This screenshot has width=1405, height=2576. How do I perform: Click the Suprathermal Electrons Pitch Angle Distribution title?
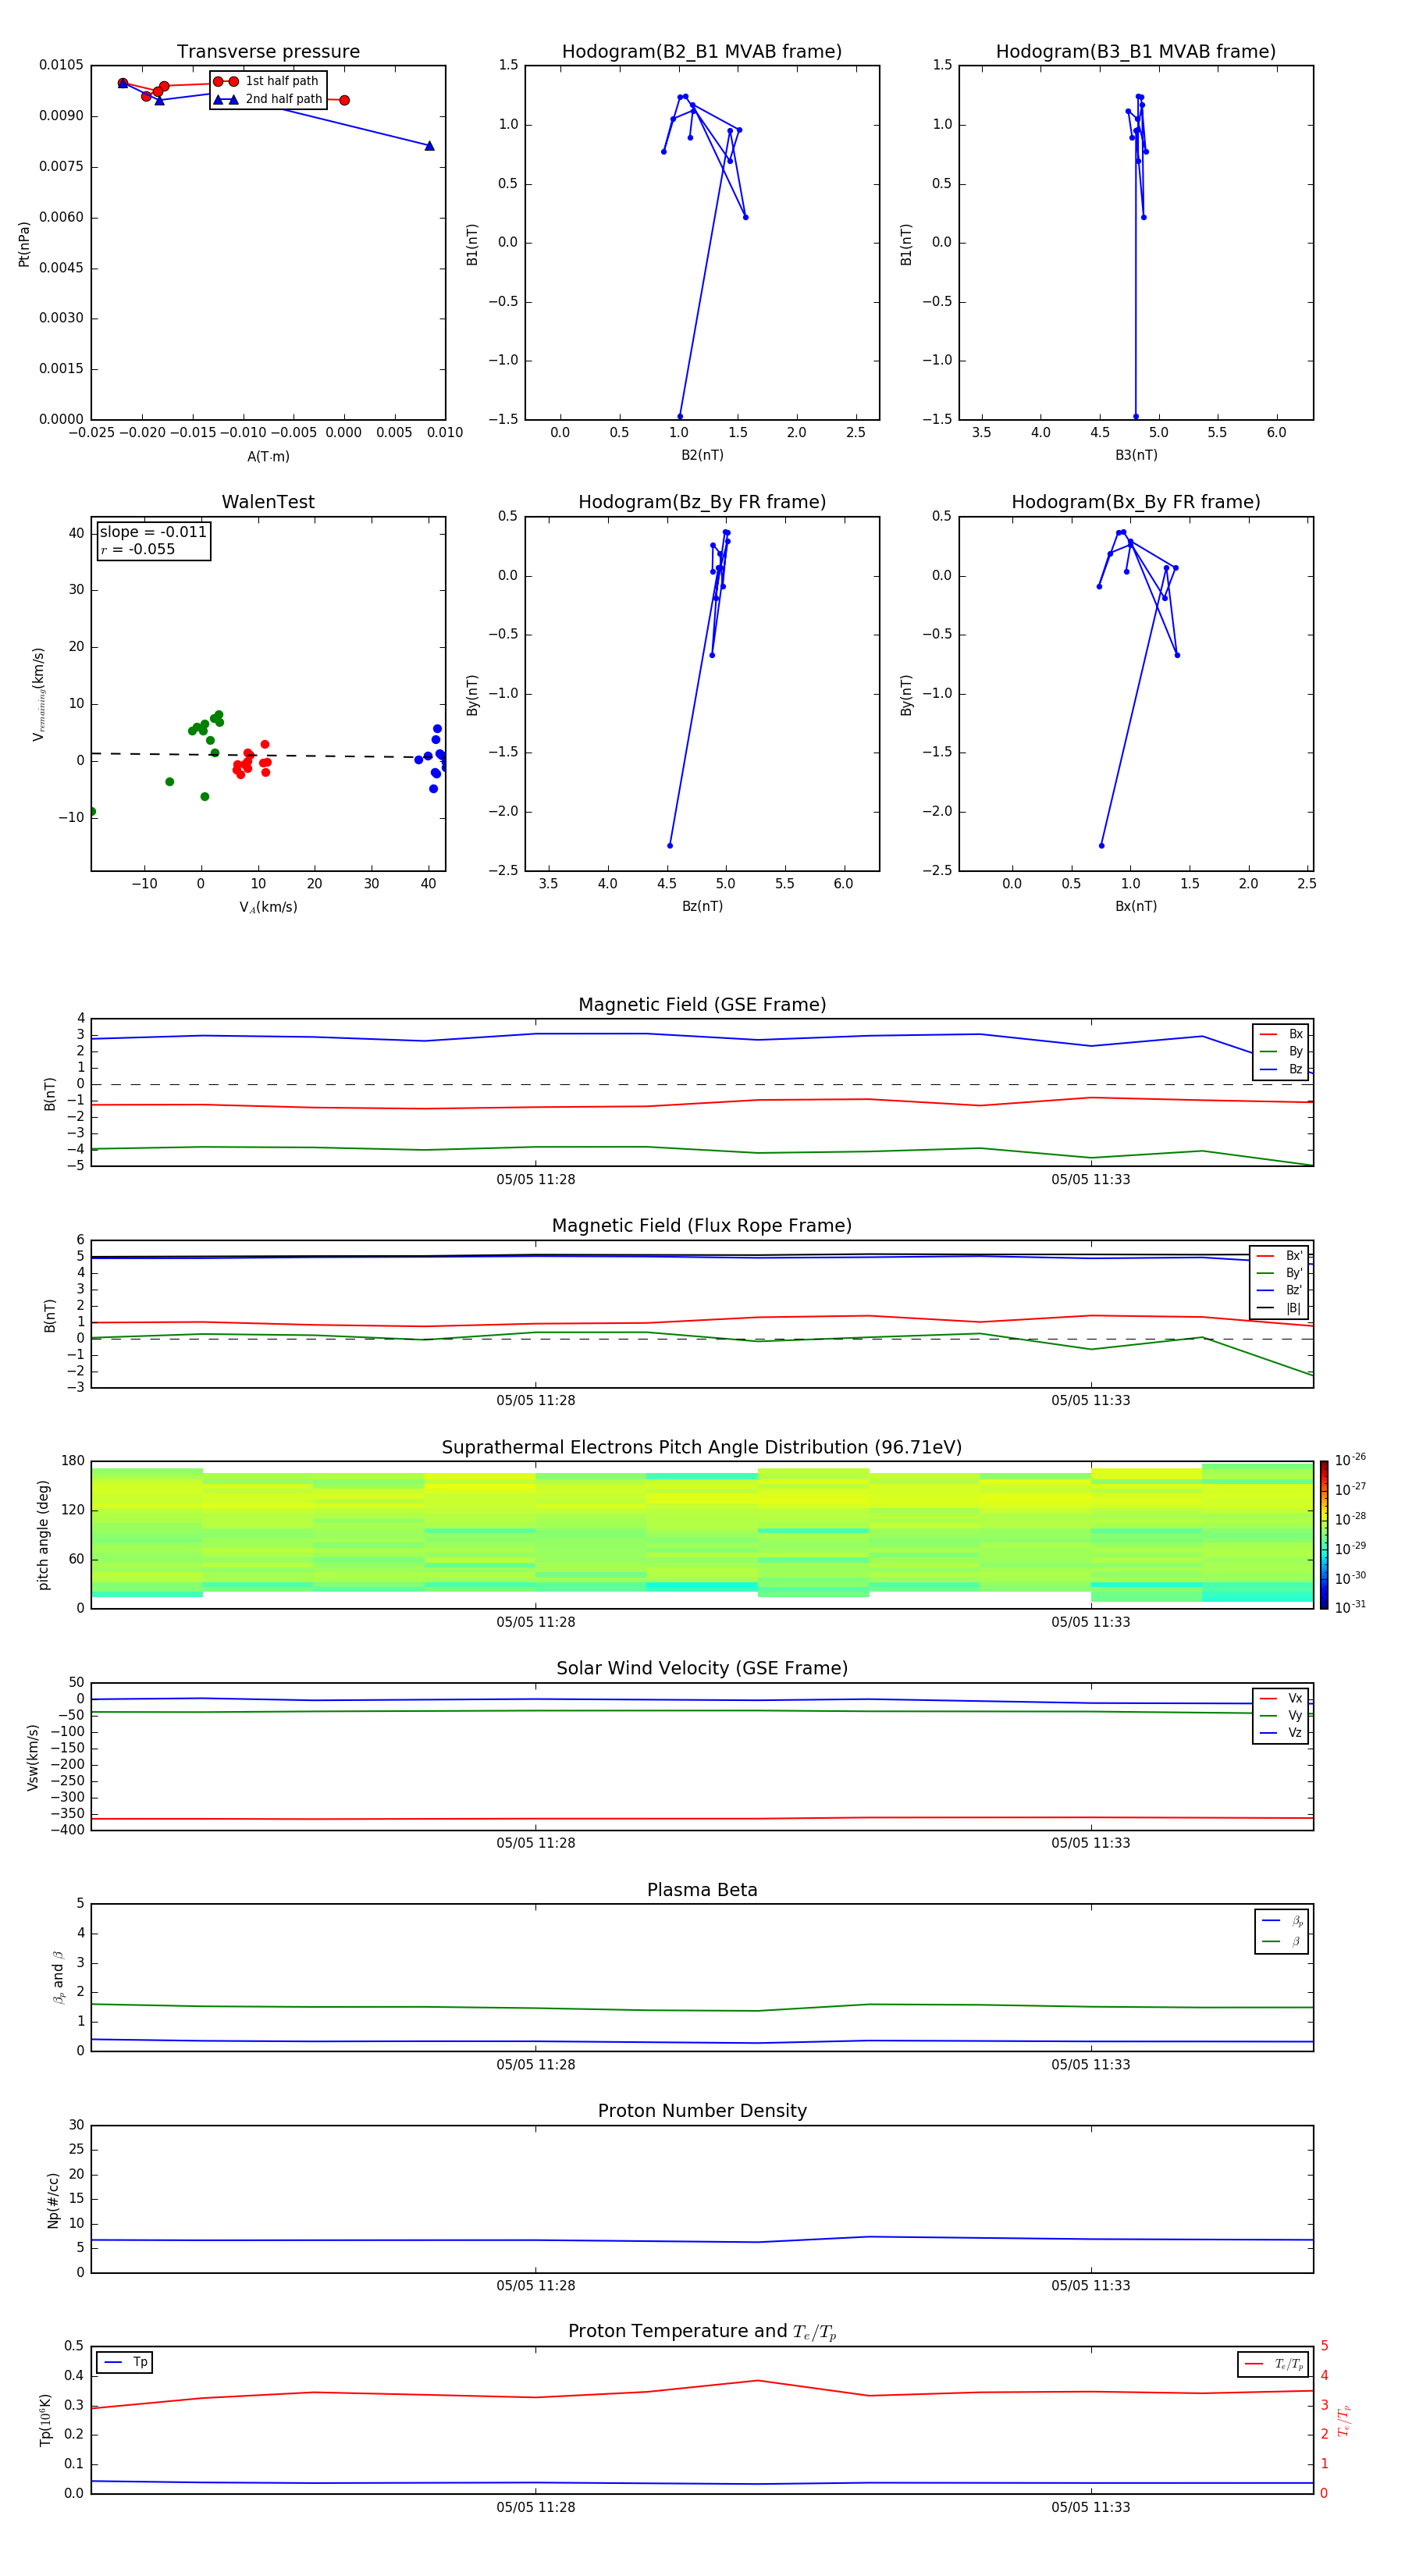[702, 1447]
